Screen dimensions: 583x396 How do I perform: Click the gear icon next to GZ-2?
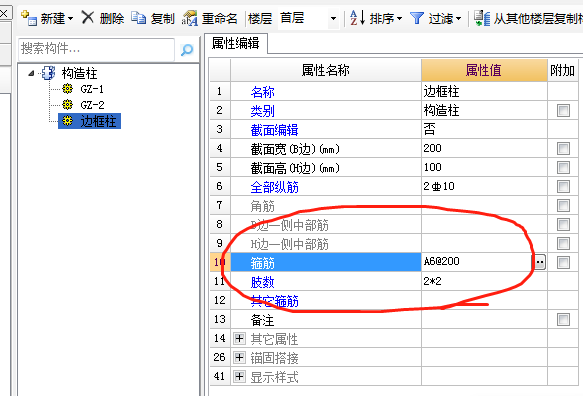pyautogui.click(x=67, y=104)
